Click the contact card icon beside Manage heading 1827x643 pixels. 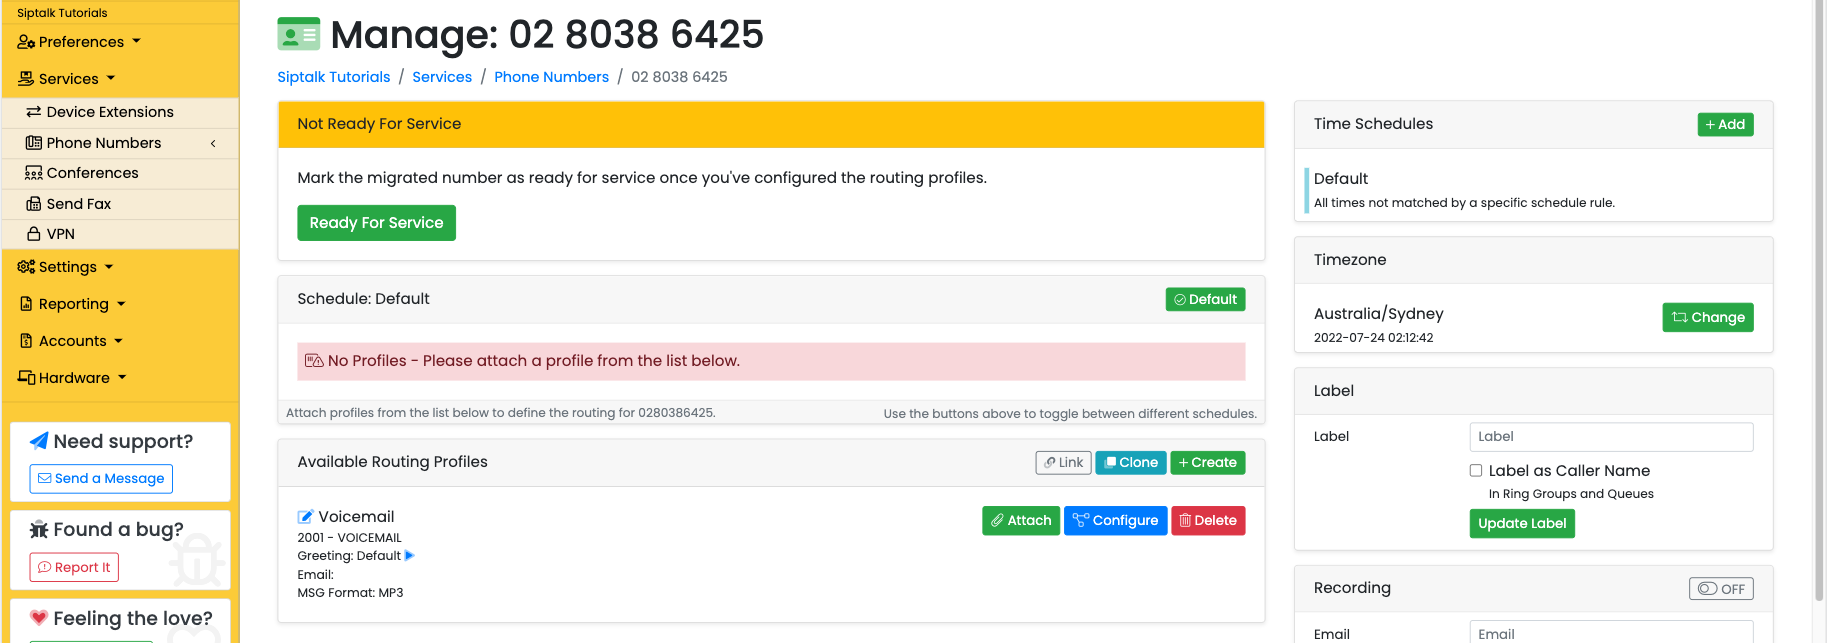[298, 34]
